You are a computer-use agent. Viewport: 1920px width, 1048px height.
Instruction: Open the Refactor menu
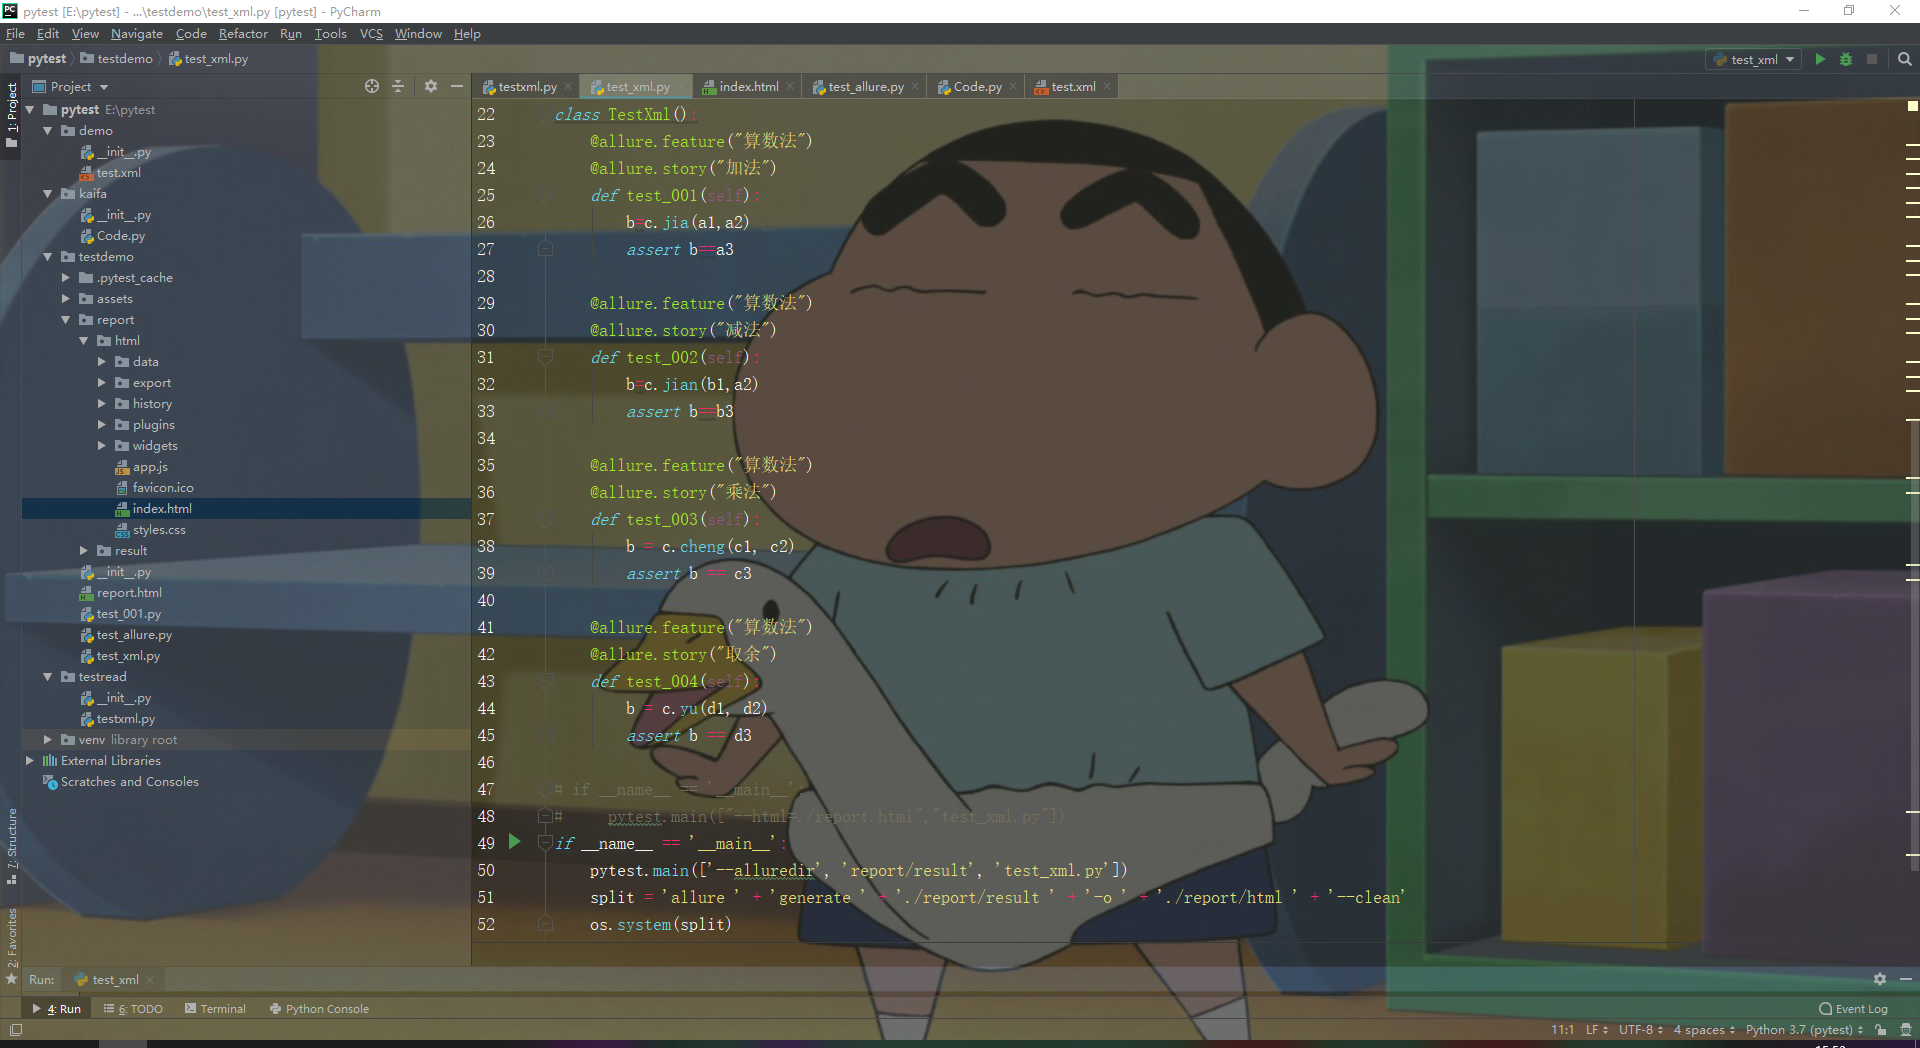tap(243, 33)
